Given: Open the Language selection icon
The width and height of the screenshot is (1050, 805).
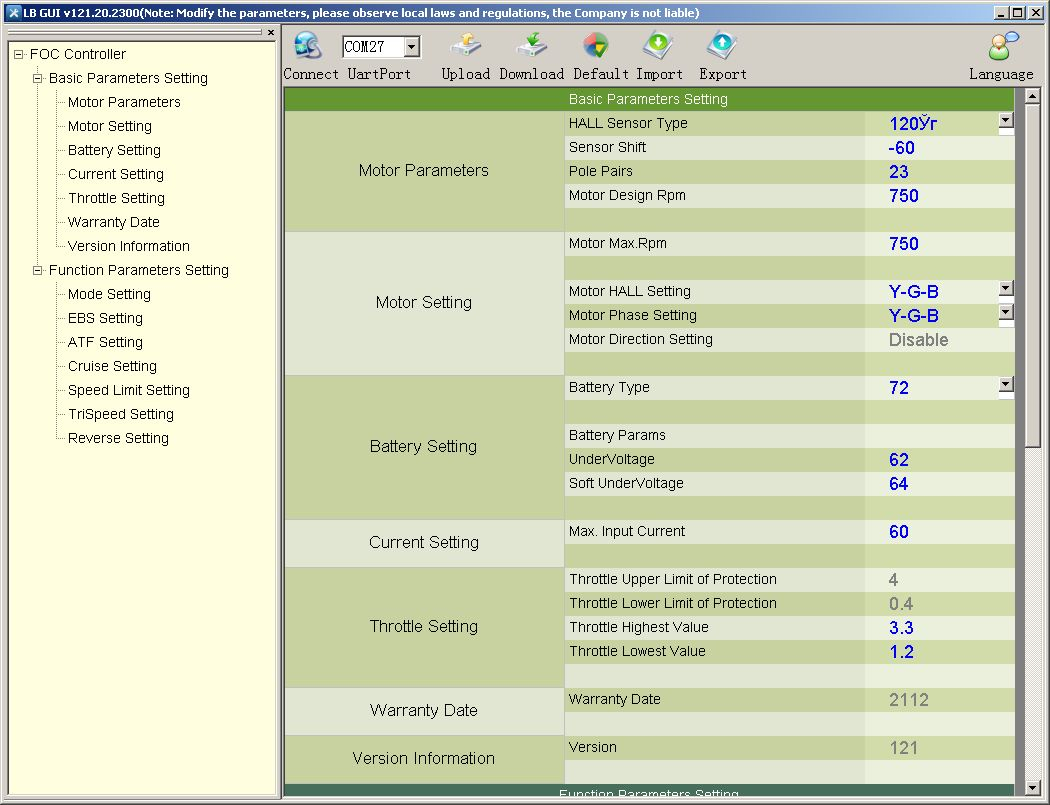Looking at the screenshot, I should (x=1001, y=47).
